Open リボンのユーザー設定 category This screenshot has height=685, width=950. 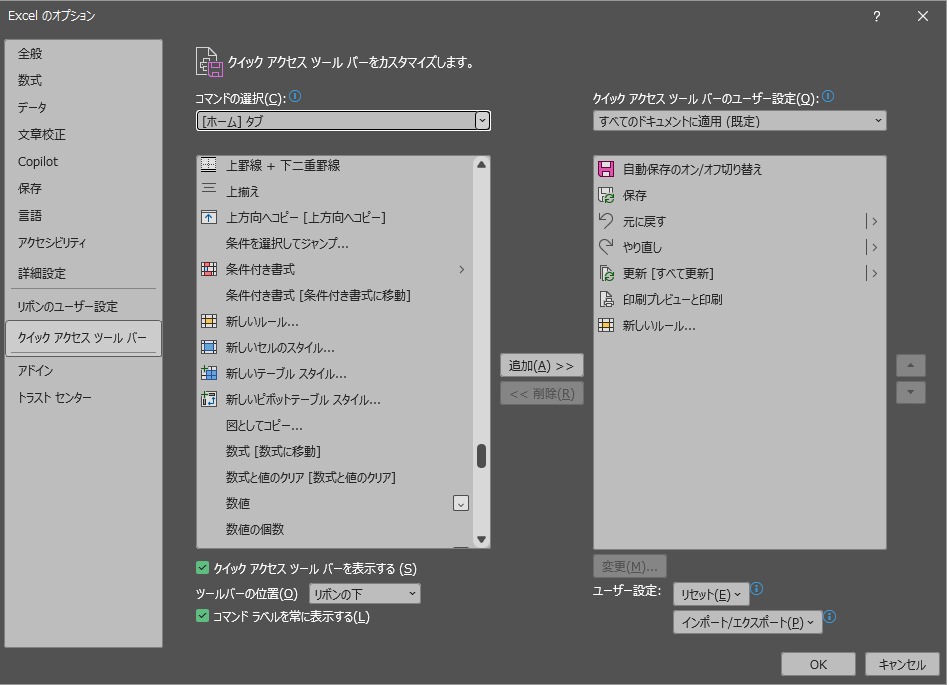83,306
